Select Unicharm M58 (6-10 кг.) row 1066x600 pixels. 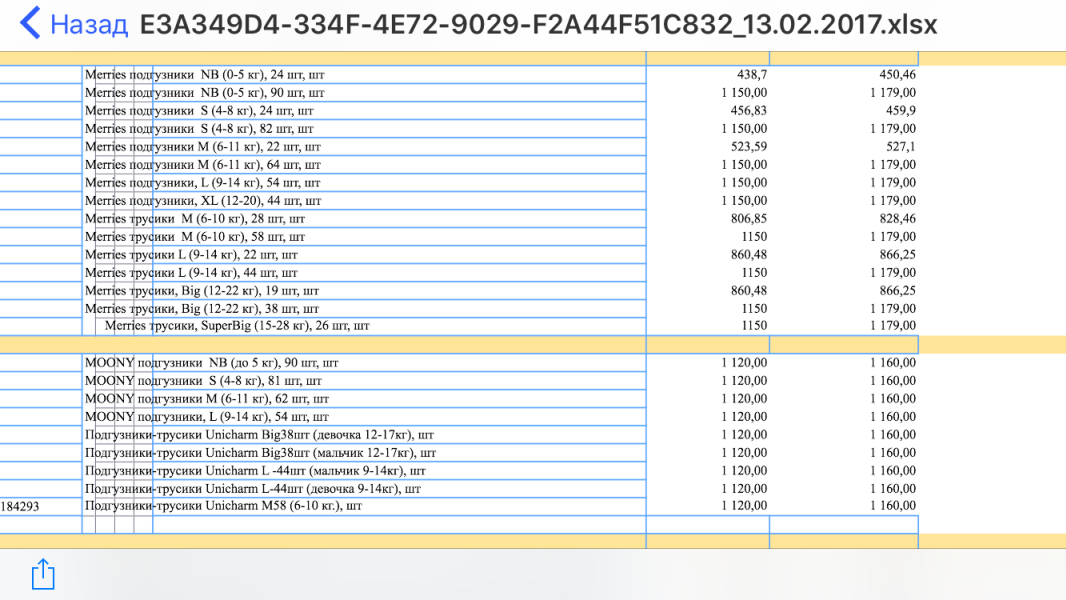[224, 506]
